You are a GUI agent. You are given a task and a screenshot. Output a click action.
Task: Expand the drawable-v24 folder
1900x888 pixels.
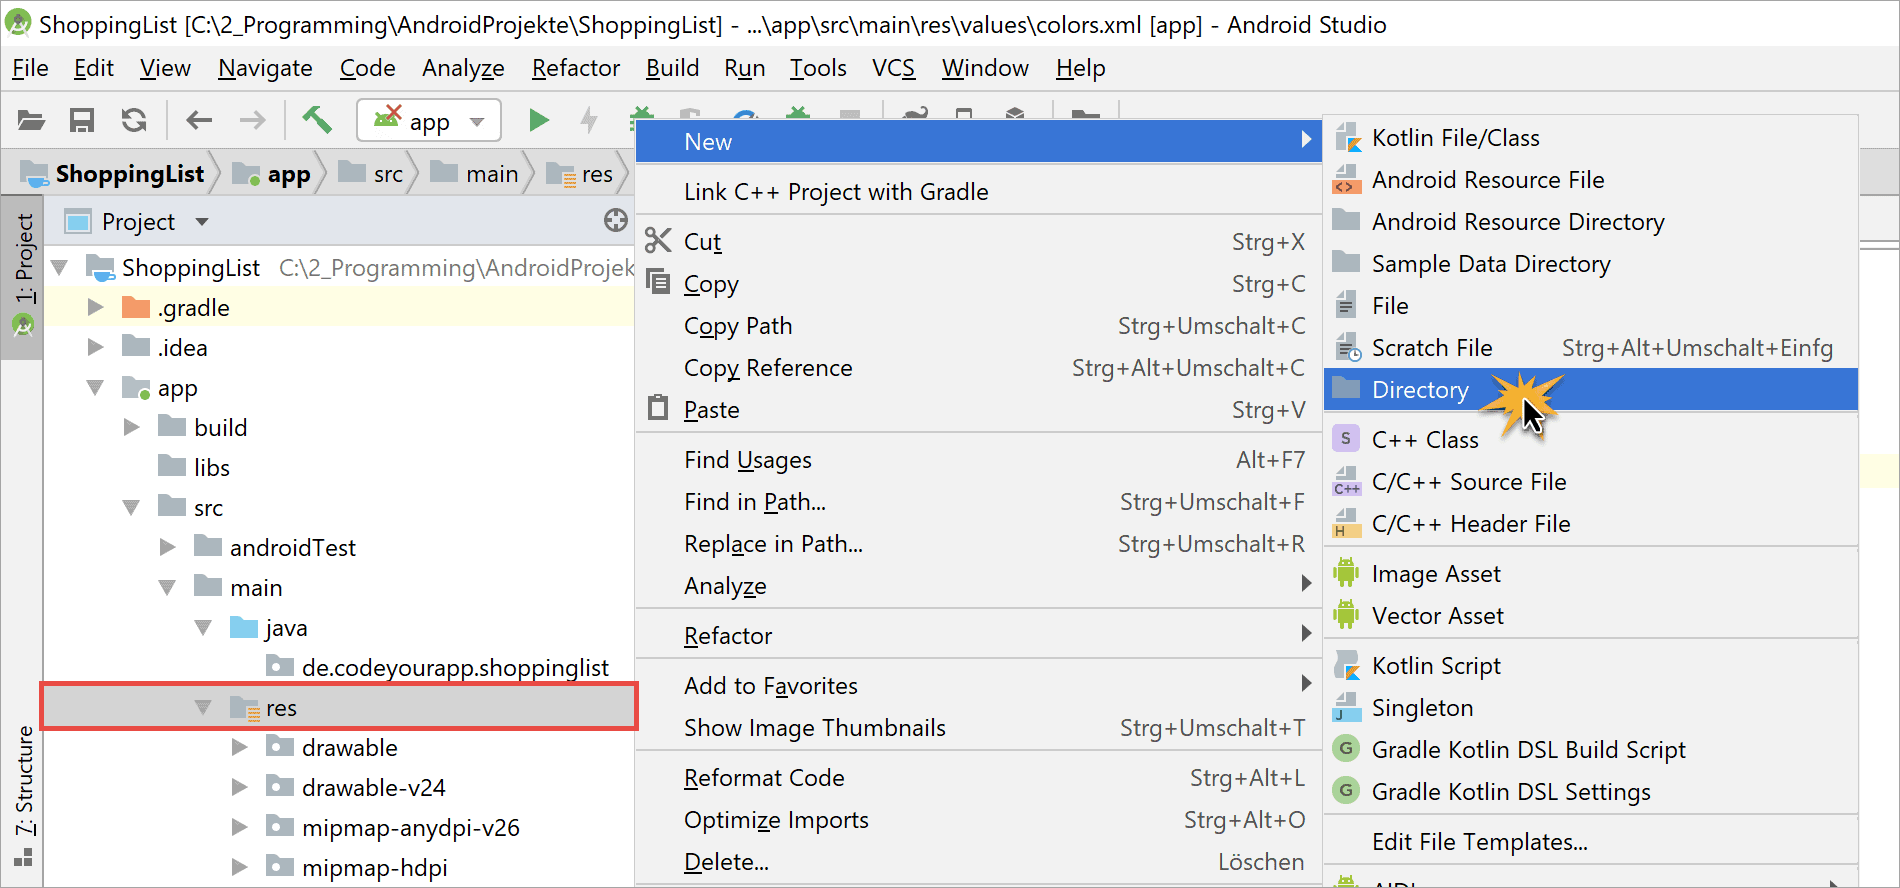point(240,787)
